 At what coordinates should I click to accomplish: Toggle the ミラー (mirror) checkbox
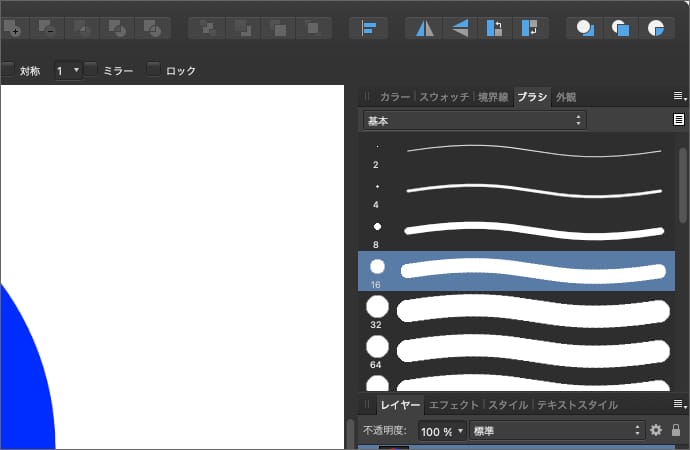pos(91,70)
